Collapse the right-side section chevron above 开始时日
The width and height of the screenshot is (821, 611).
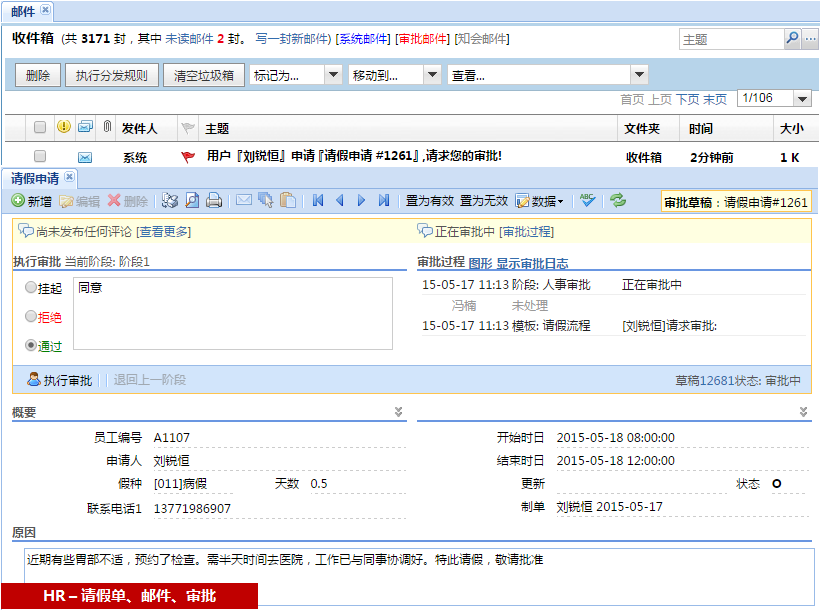[x=803, y=412]
